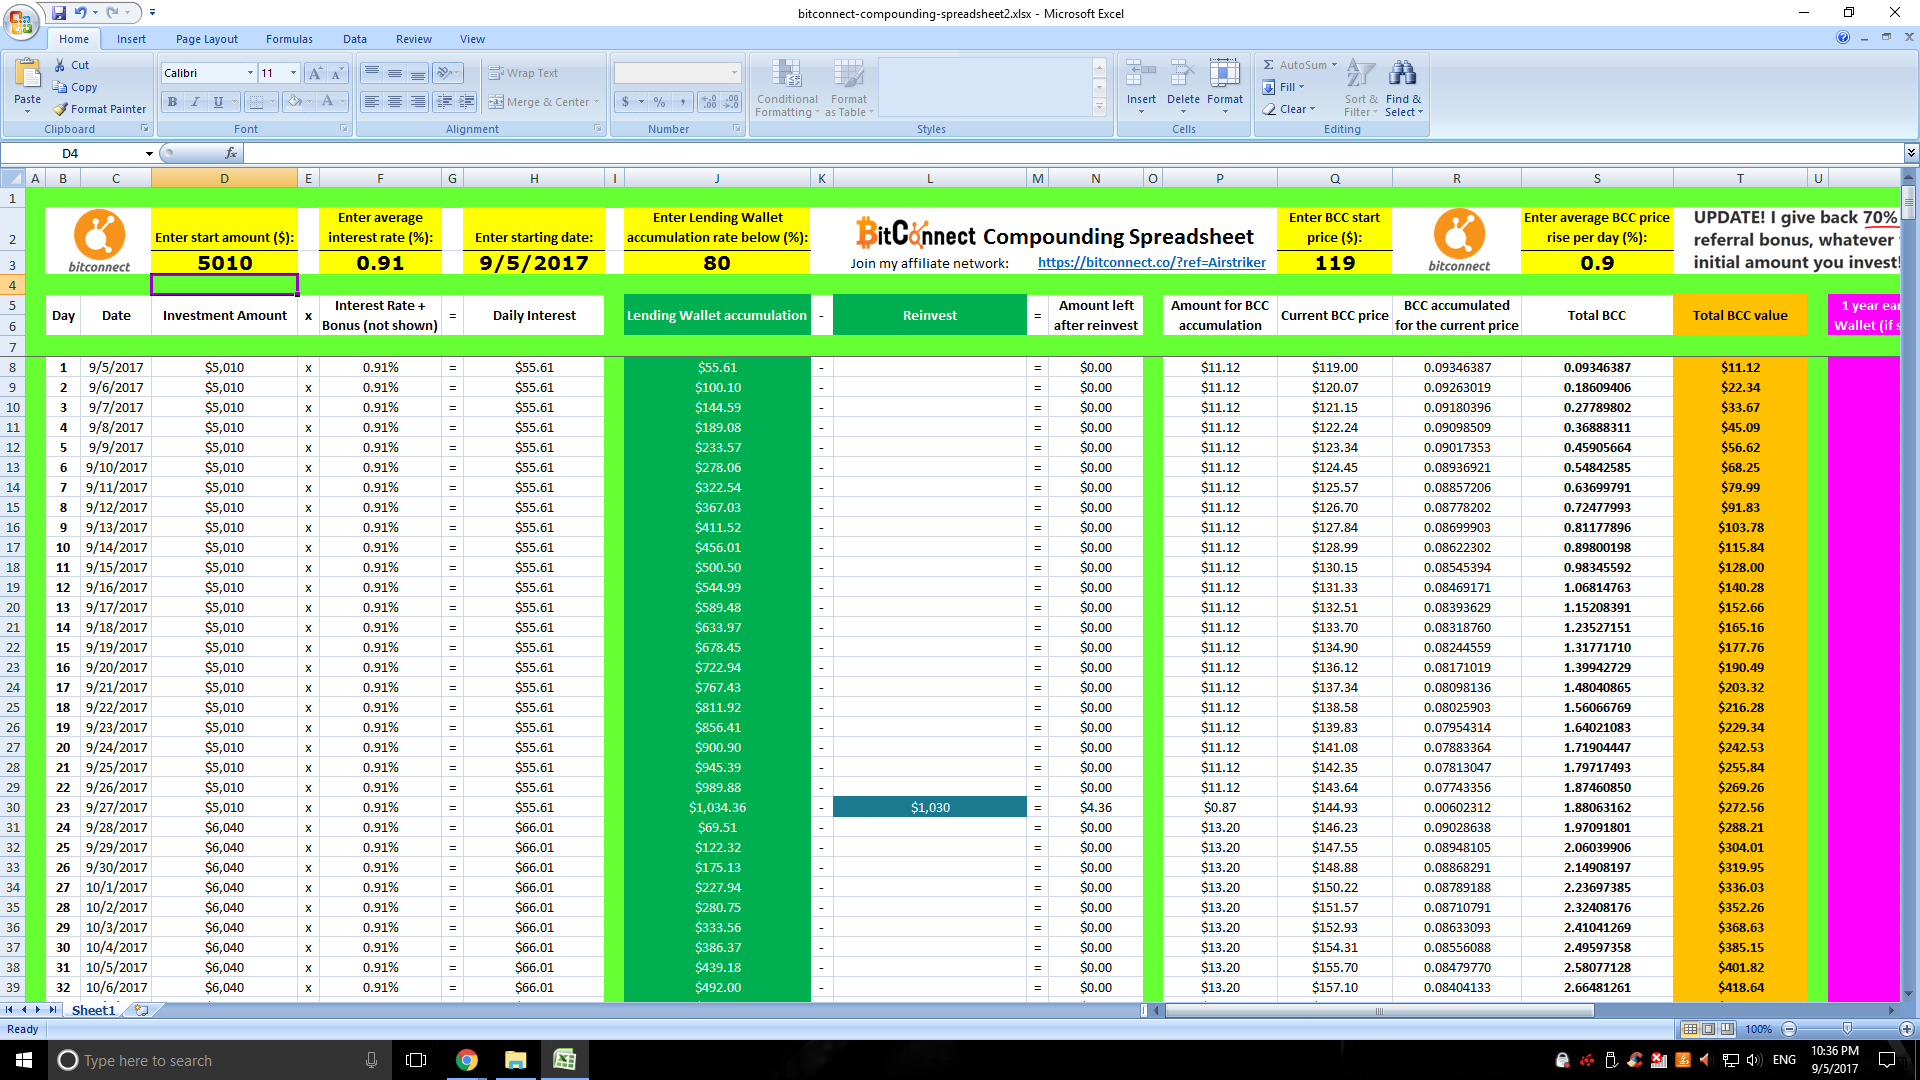This screenshot has height=1080, width=1920.
Task: Toggle Align Text Left
Action: (x=372, y=102)
